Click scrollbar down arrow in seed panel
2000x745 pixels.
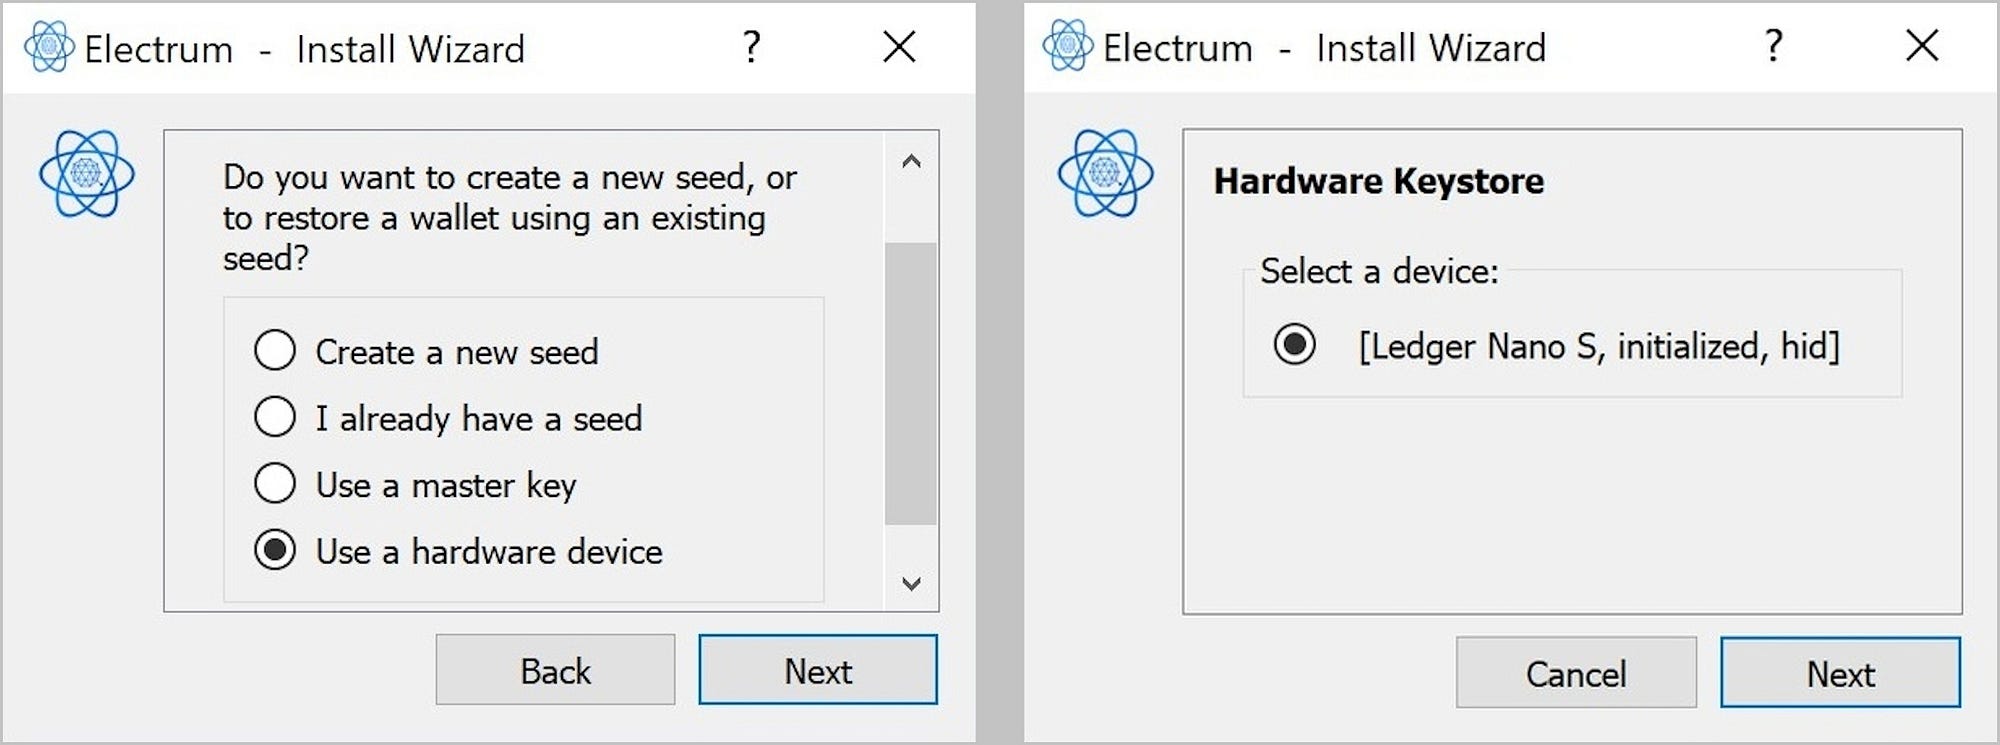(911, 583)
